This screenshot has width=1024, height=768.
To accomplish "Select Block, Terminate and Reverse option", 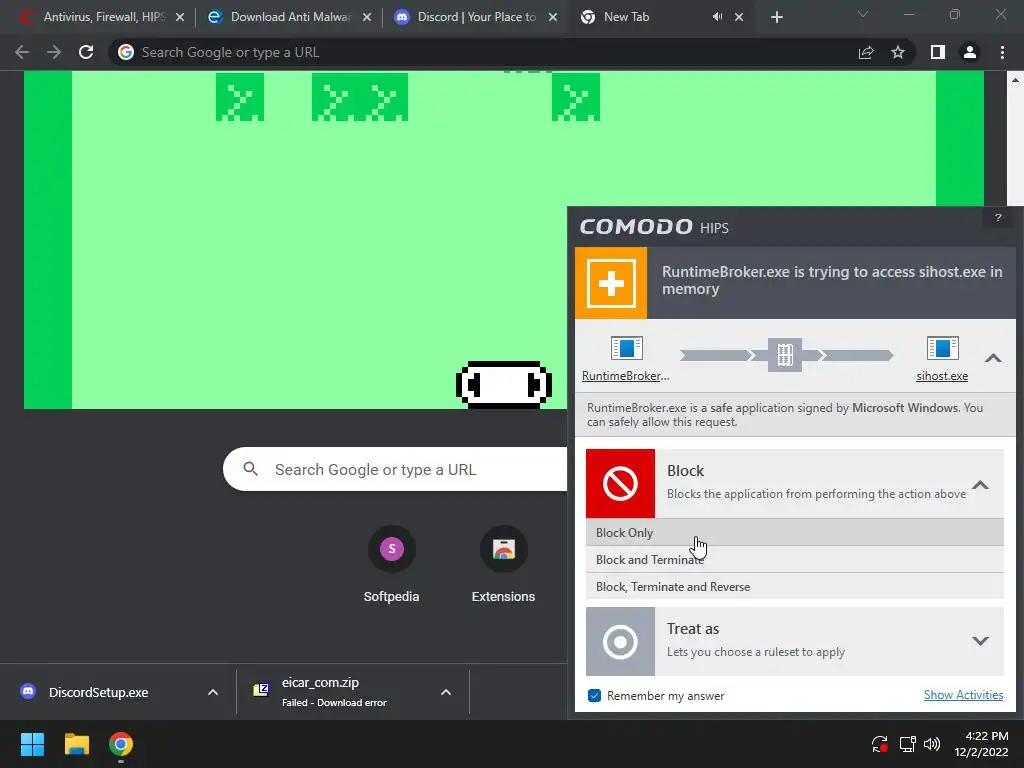I will pos(795,586).
